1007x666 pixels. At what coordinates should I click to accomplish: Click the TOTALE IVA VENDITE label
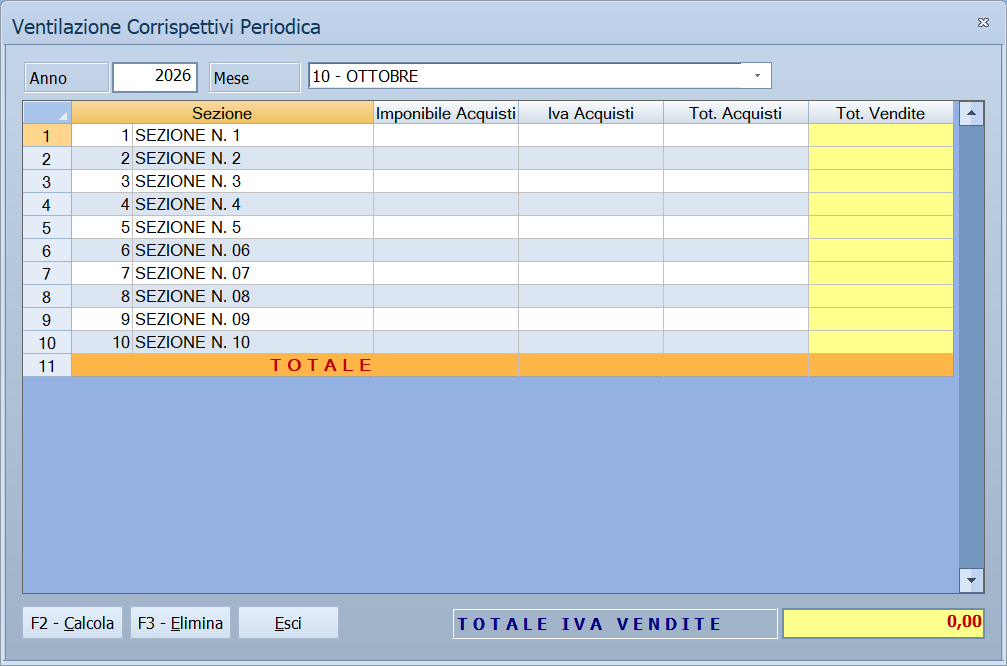coord(615,624)
